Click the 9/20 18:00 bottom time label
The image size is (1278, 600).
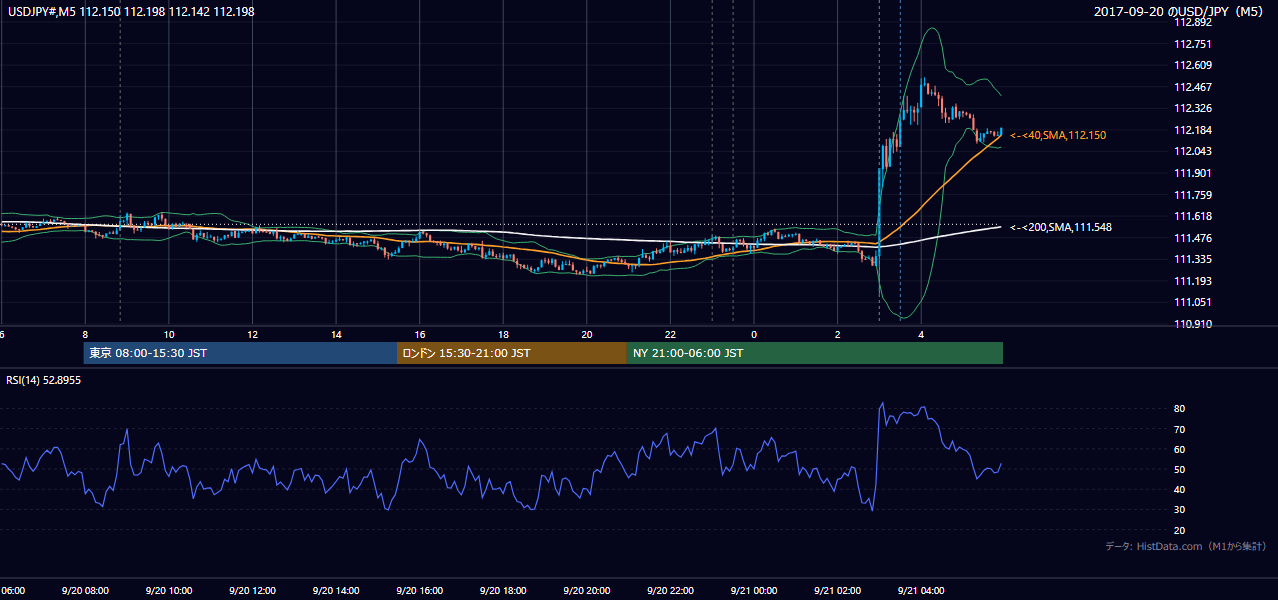tap(503, 591)
